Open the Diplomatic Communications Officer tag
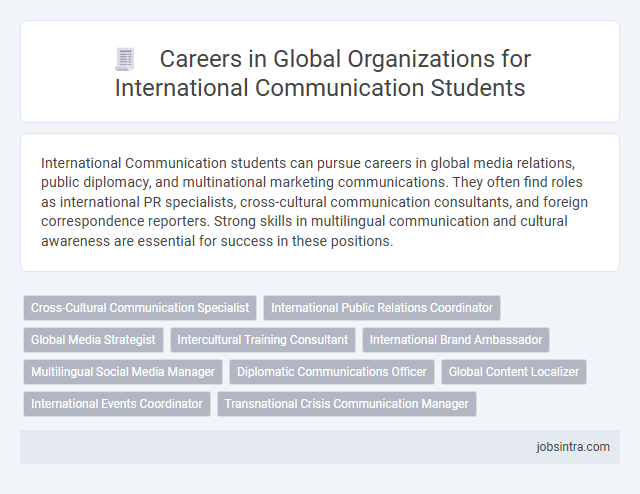The width and height of the screenshot is (640, 494). click(x=332, y=372)
